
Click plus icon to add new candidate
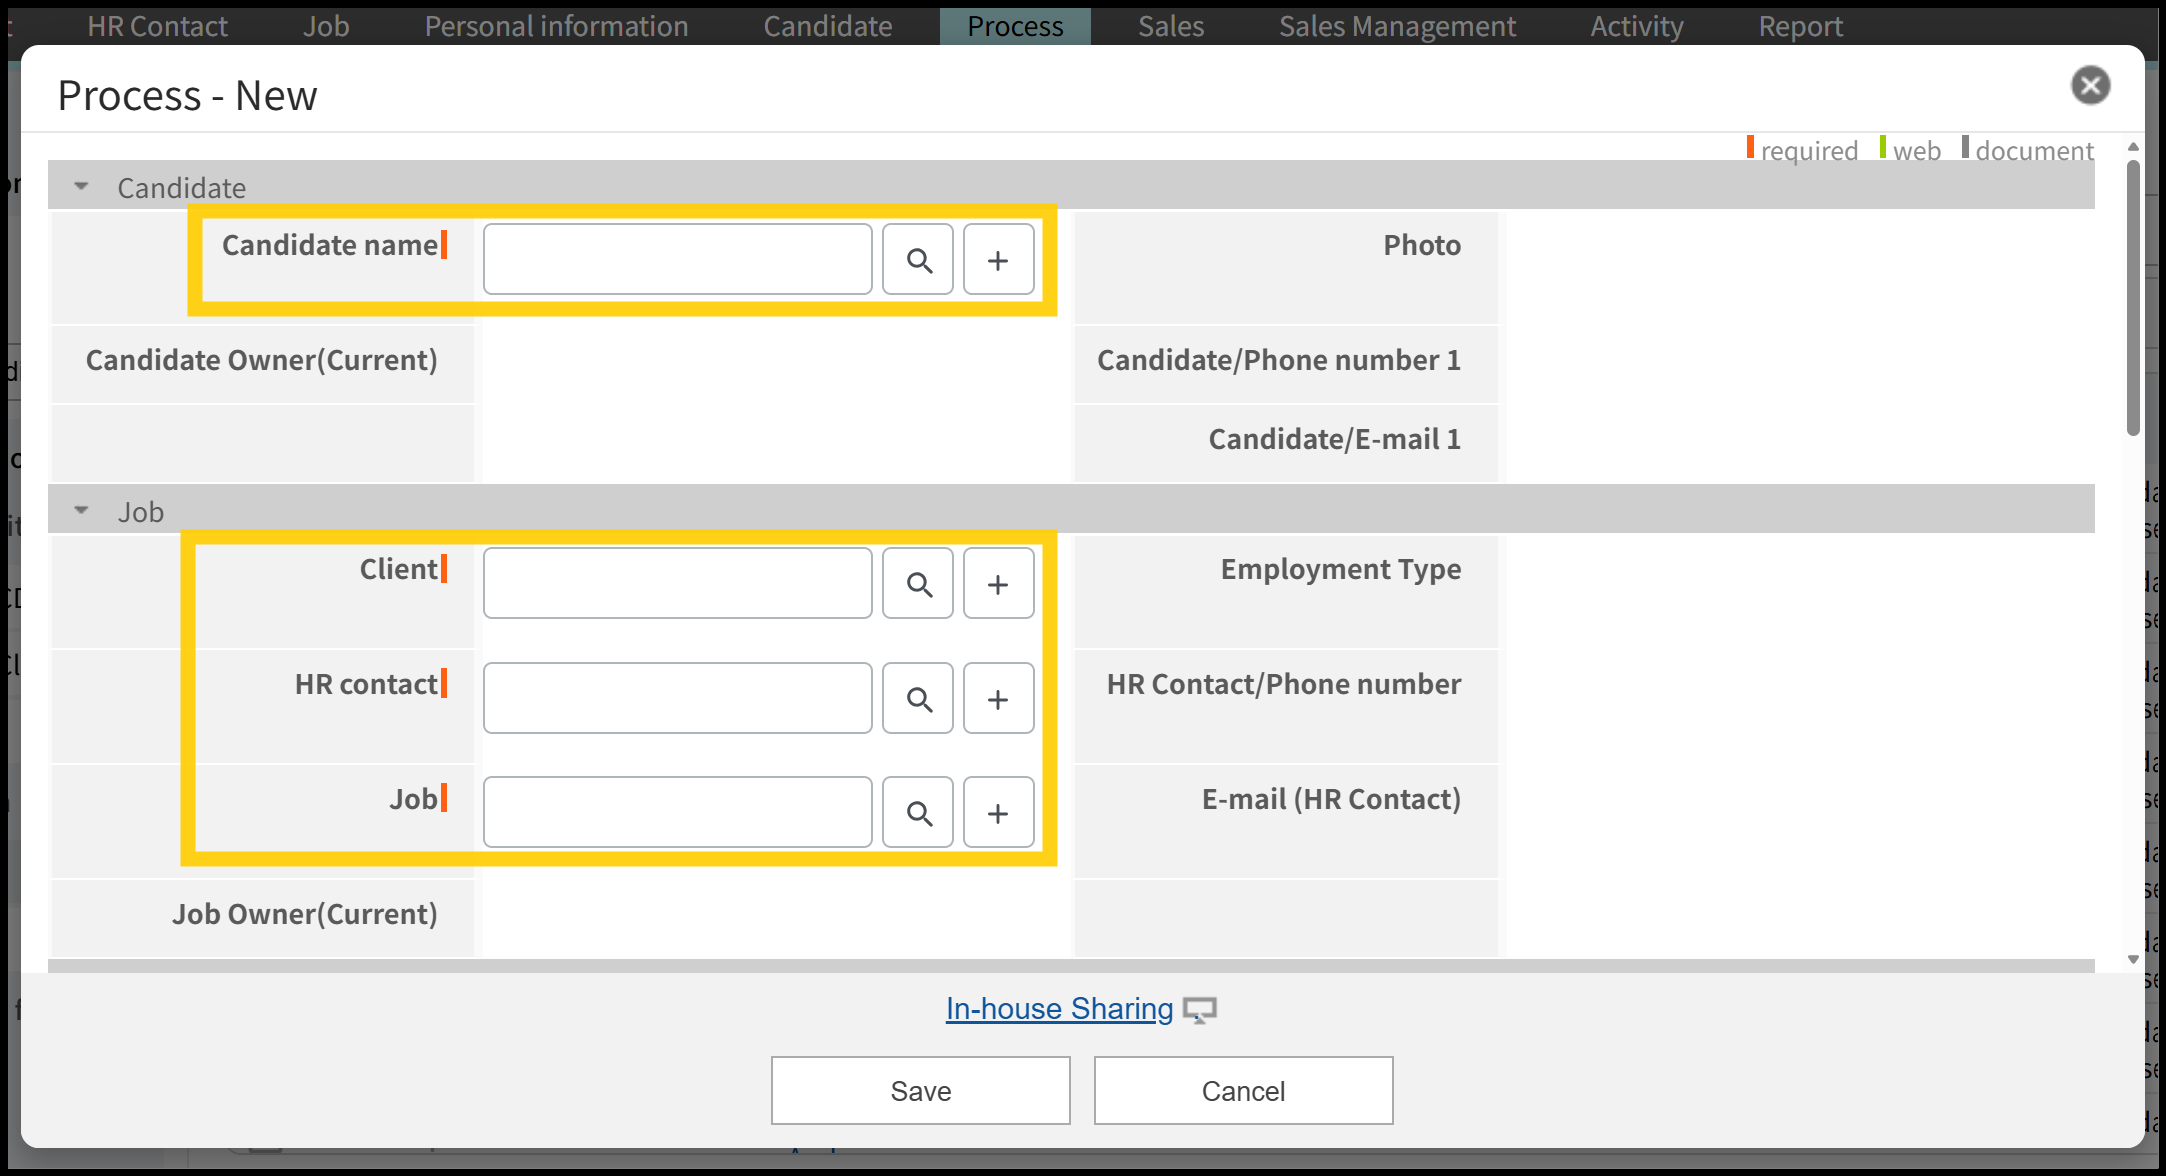[x=998, y=260]
